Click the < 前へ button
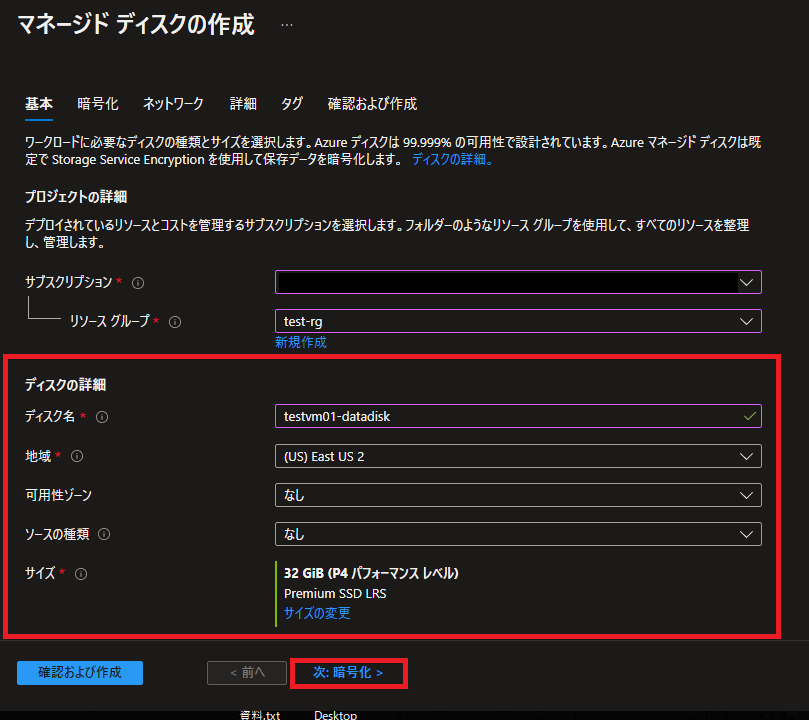809x720 pixels. [x=247, y=673]
